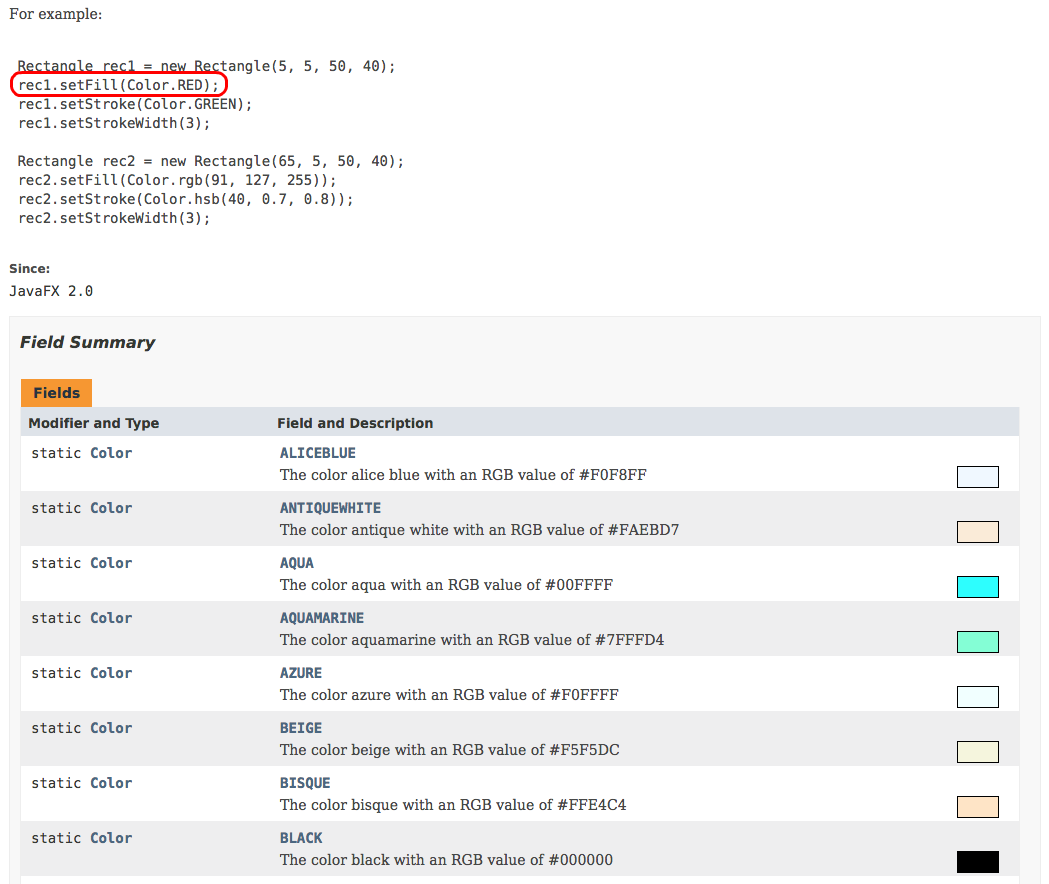Pick the azure color swatch
The image size is (1049, 884).
pos(977,697)
